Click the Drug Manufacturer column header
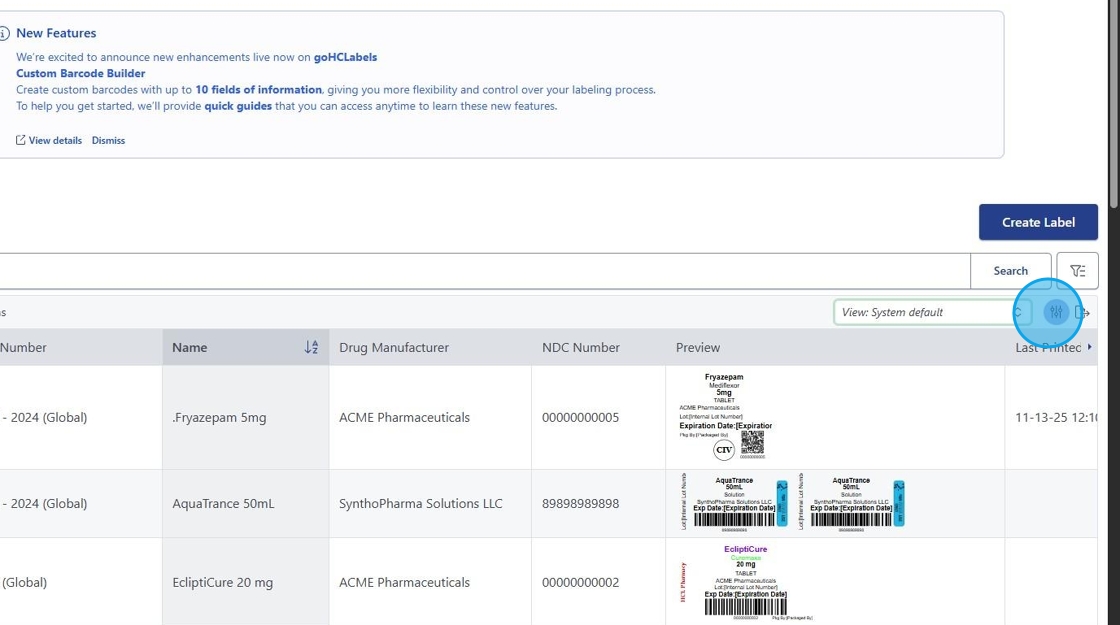1120x625 pixels. (430, 347)
